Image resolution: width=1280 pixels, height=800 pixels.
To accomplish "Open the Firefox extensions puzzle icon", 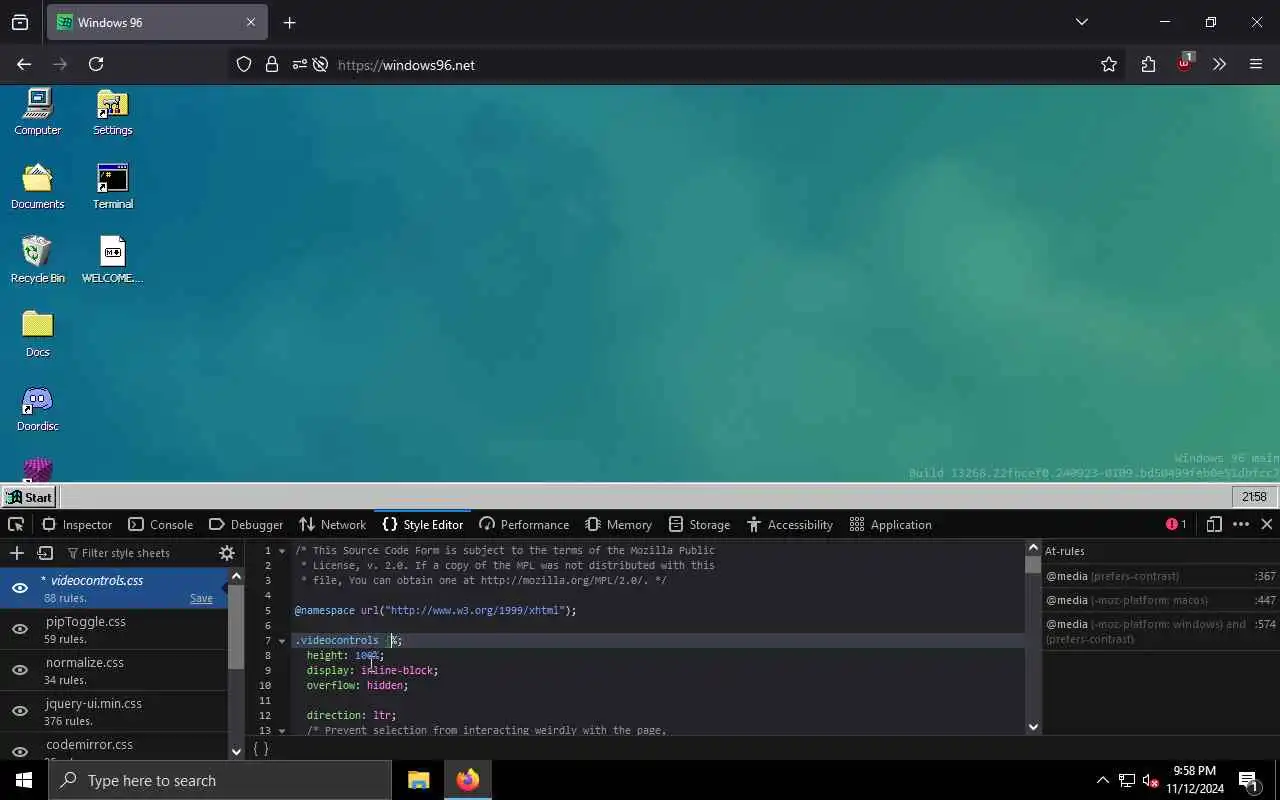I will [x=1148, y=65].
